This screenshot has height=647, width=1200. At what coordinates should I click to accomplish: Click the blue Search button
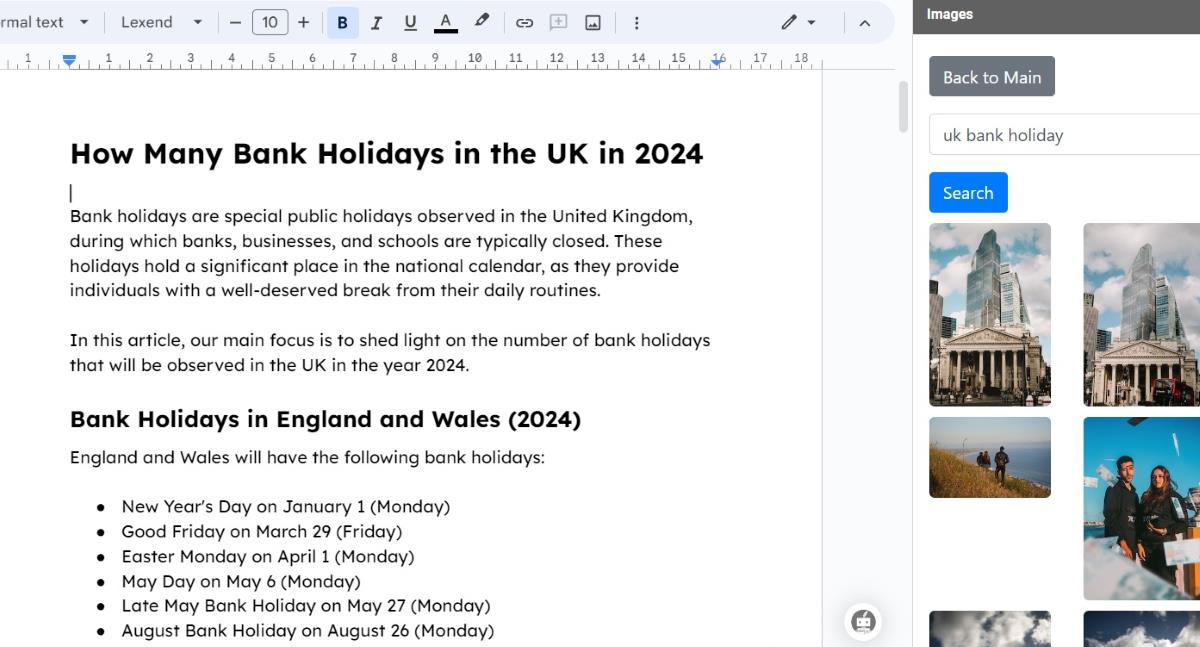[x=968, y=193]
